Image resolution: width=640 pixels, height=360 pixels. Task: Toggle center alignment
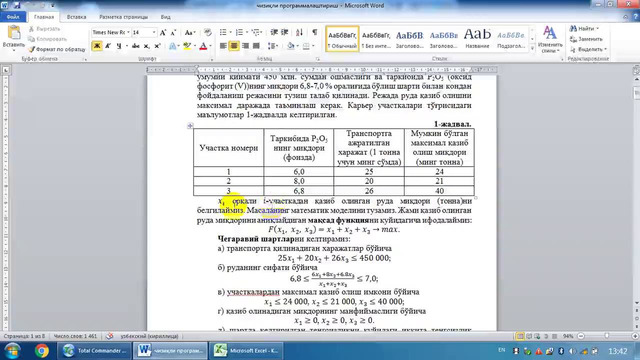coord(234,46)
